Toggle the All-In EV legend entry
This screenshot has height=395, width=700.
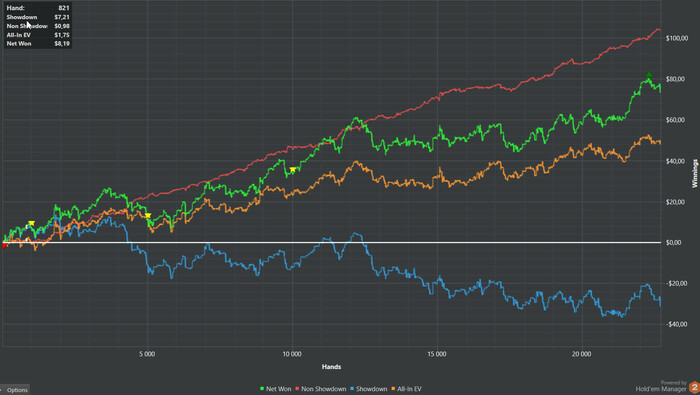[406, 389]
